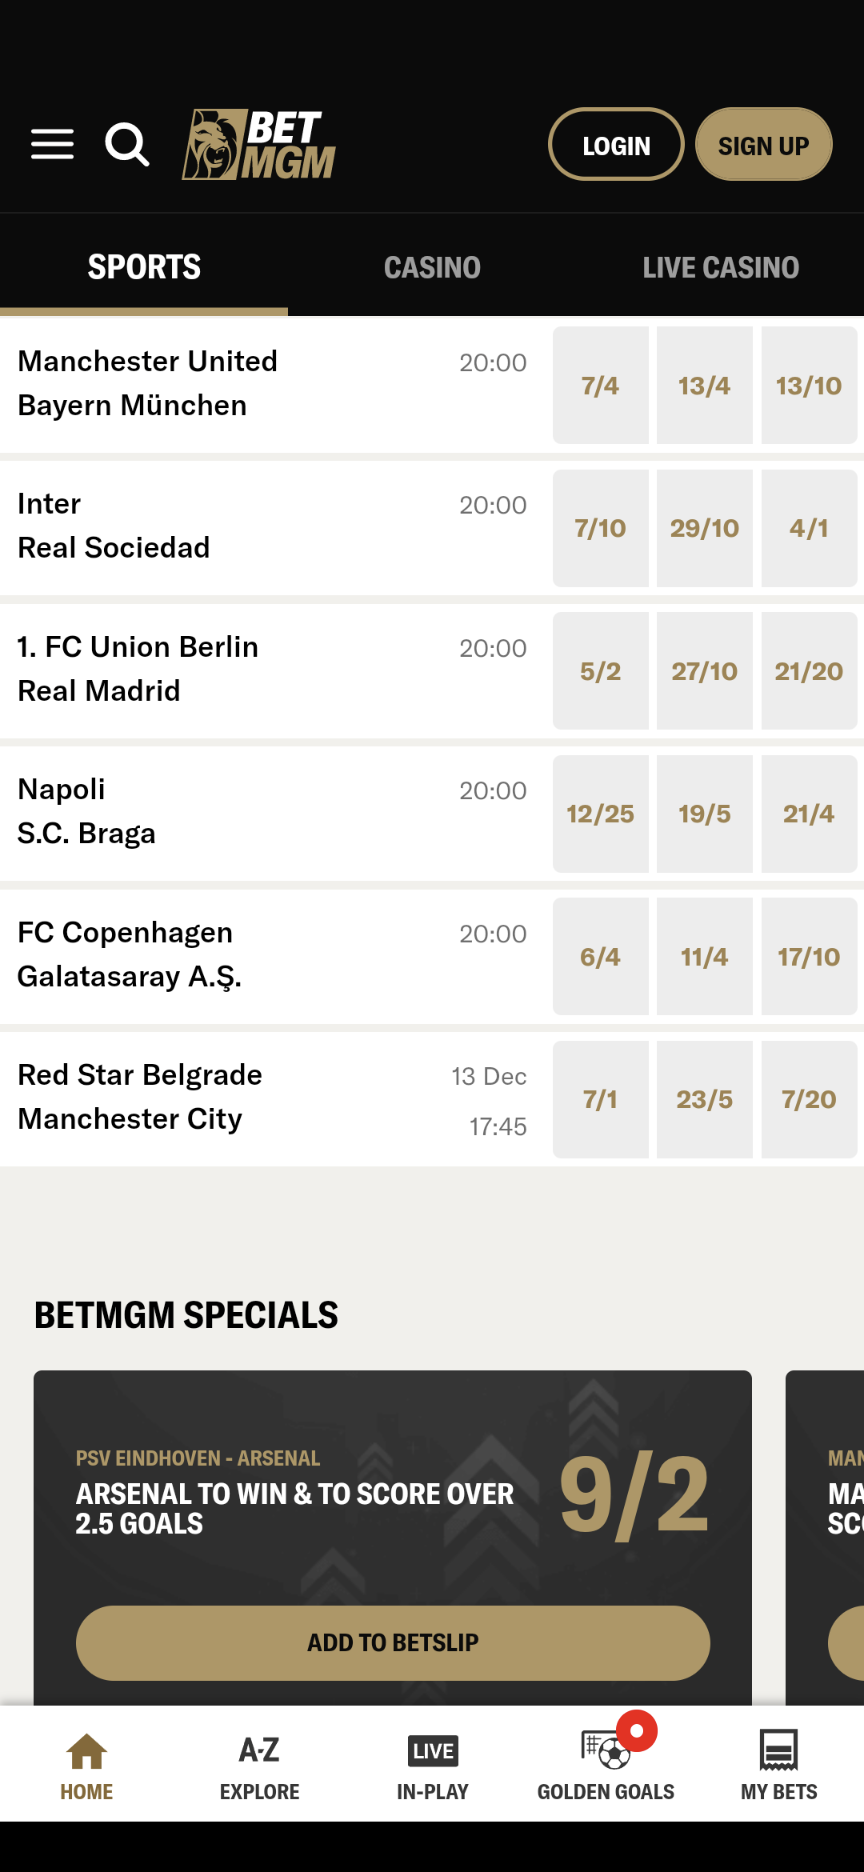Add Arsenal special to betslip
Image resolution: width=864 pixels, height=1872 pixels.
393,1643
